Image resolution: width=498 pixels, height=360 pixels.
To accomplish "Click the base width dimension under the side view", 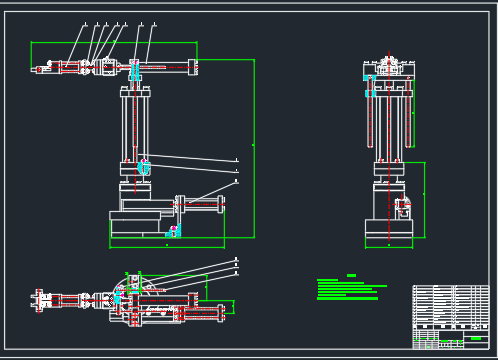I will (x=389, y=247).
